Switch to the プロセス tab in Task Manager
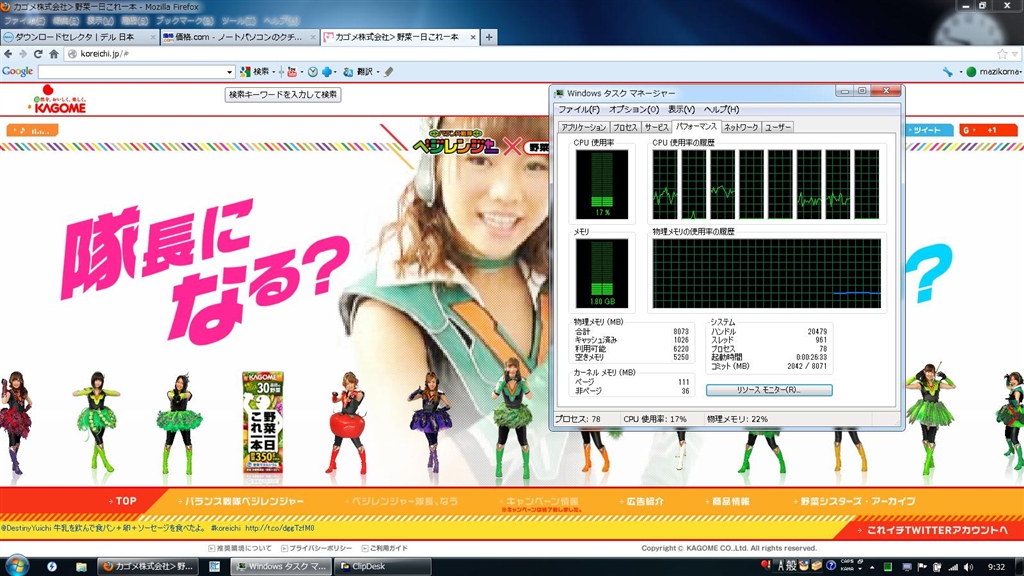The width and height of the screenshot is (1024, 576). (625, 128)
